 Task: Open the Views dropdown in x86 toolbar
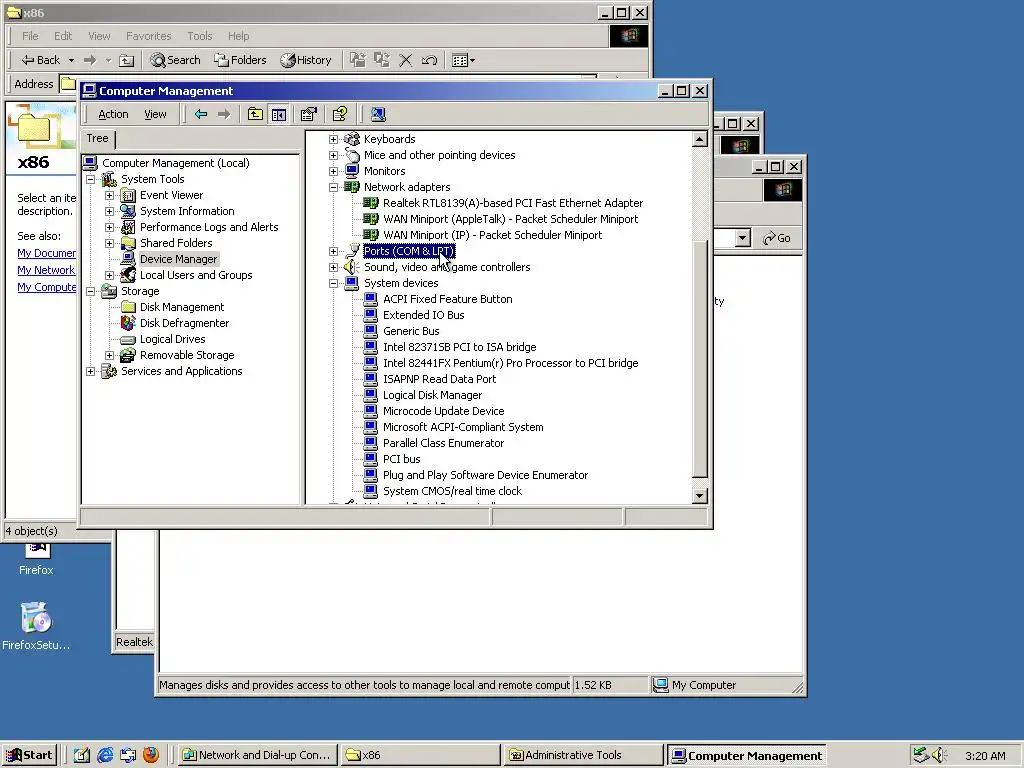click(463, 60)
